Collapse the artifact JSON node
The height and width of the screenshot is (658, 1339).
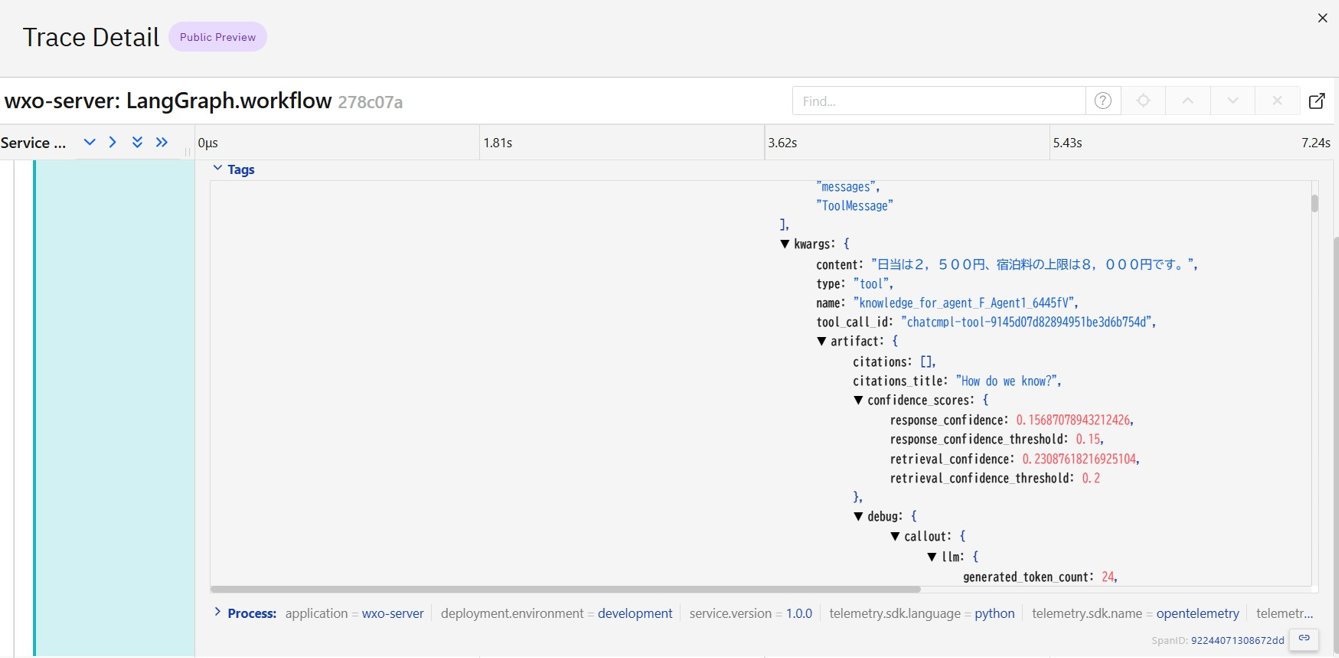click(x=822, y=341)
